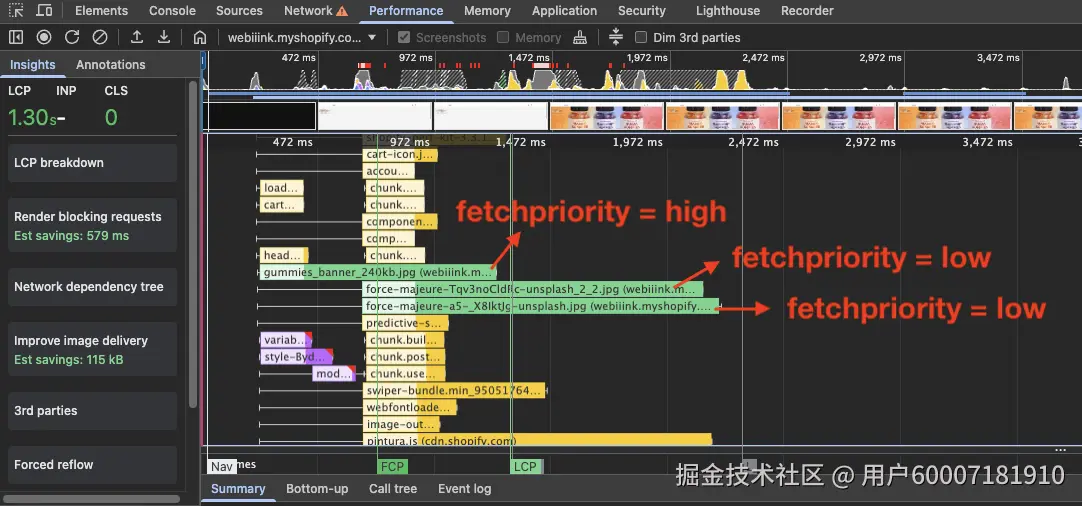The width and height of the screenshot is (1082, 506).
Task: Select the head request bar
Action: [x=284, y=255]
